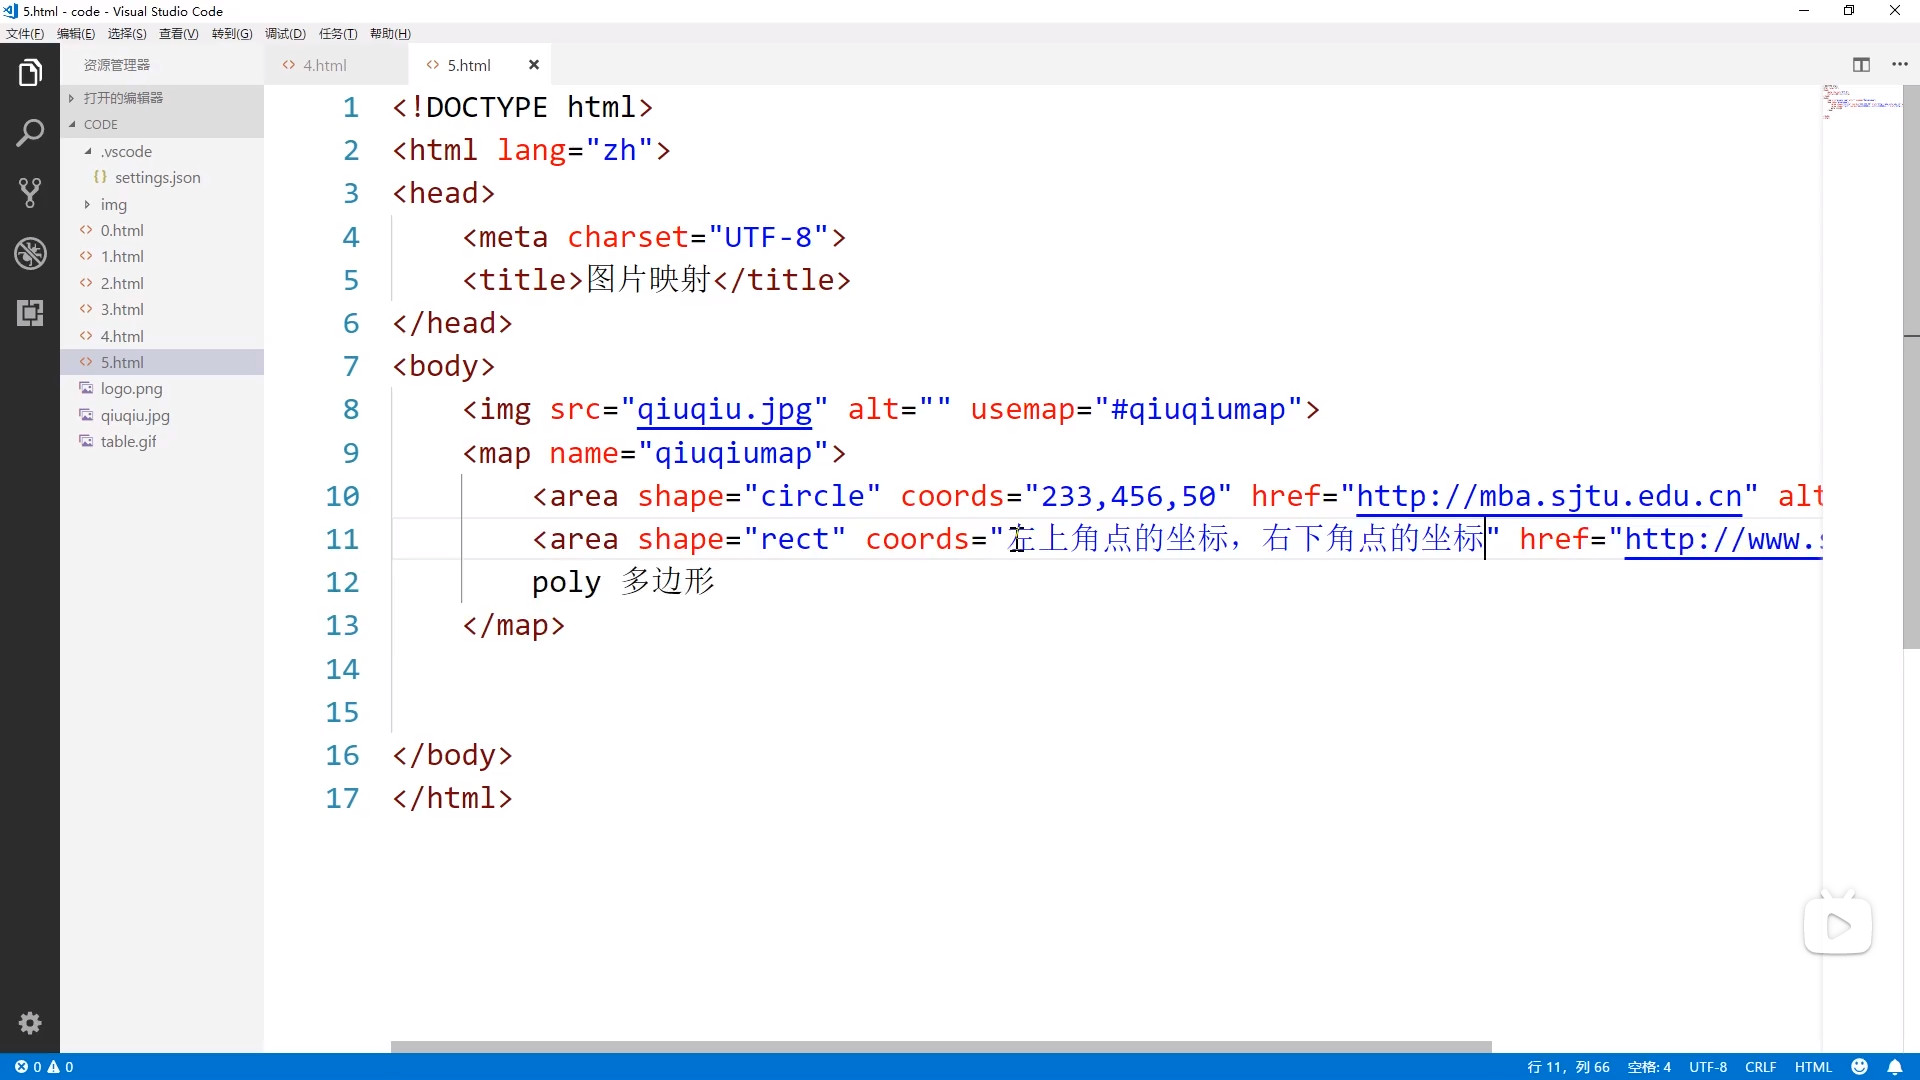This screenshot has height=1080, width=1920.
Task: Open the Extensions view icon
Action: pyautogui.click(x=30, y=313)
